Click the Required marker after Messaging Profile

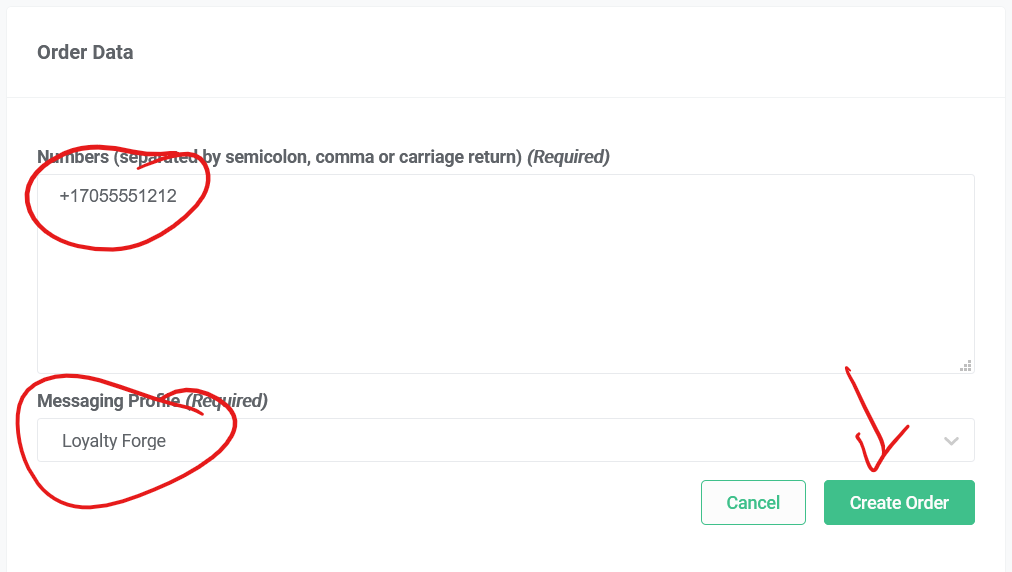pyautogui.click(x=226, y=401)
